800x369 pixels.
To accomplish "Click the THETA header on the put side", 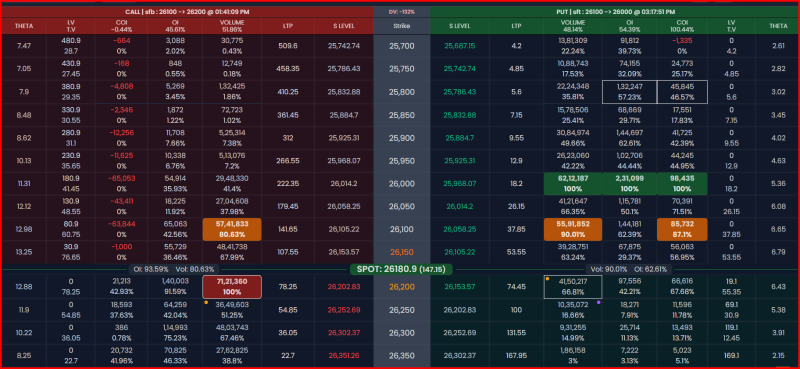I will click(x=778, y=26).
